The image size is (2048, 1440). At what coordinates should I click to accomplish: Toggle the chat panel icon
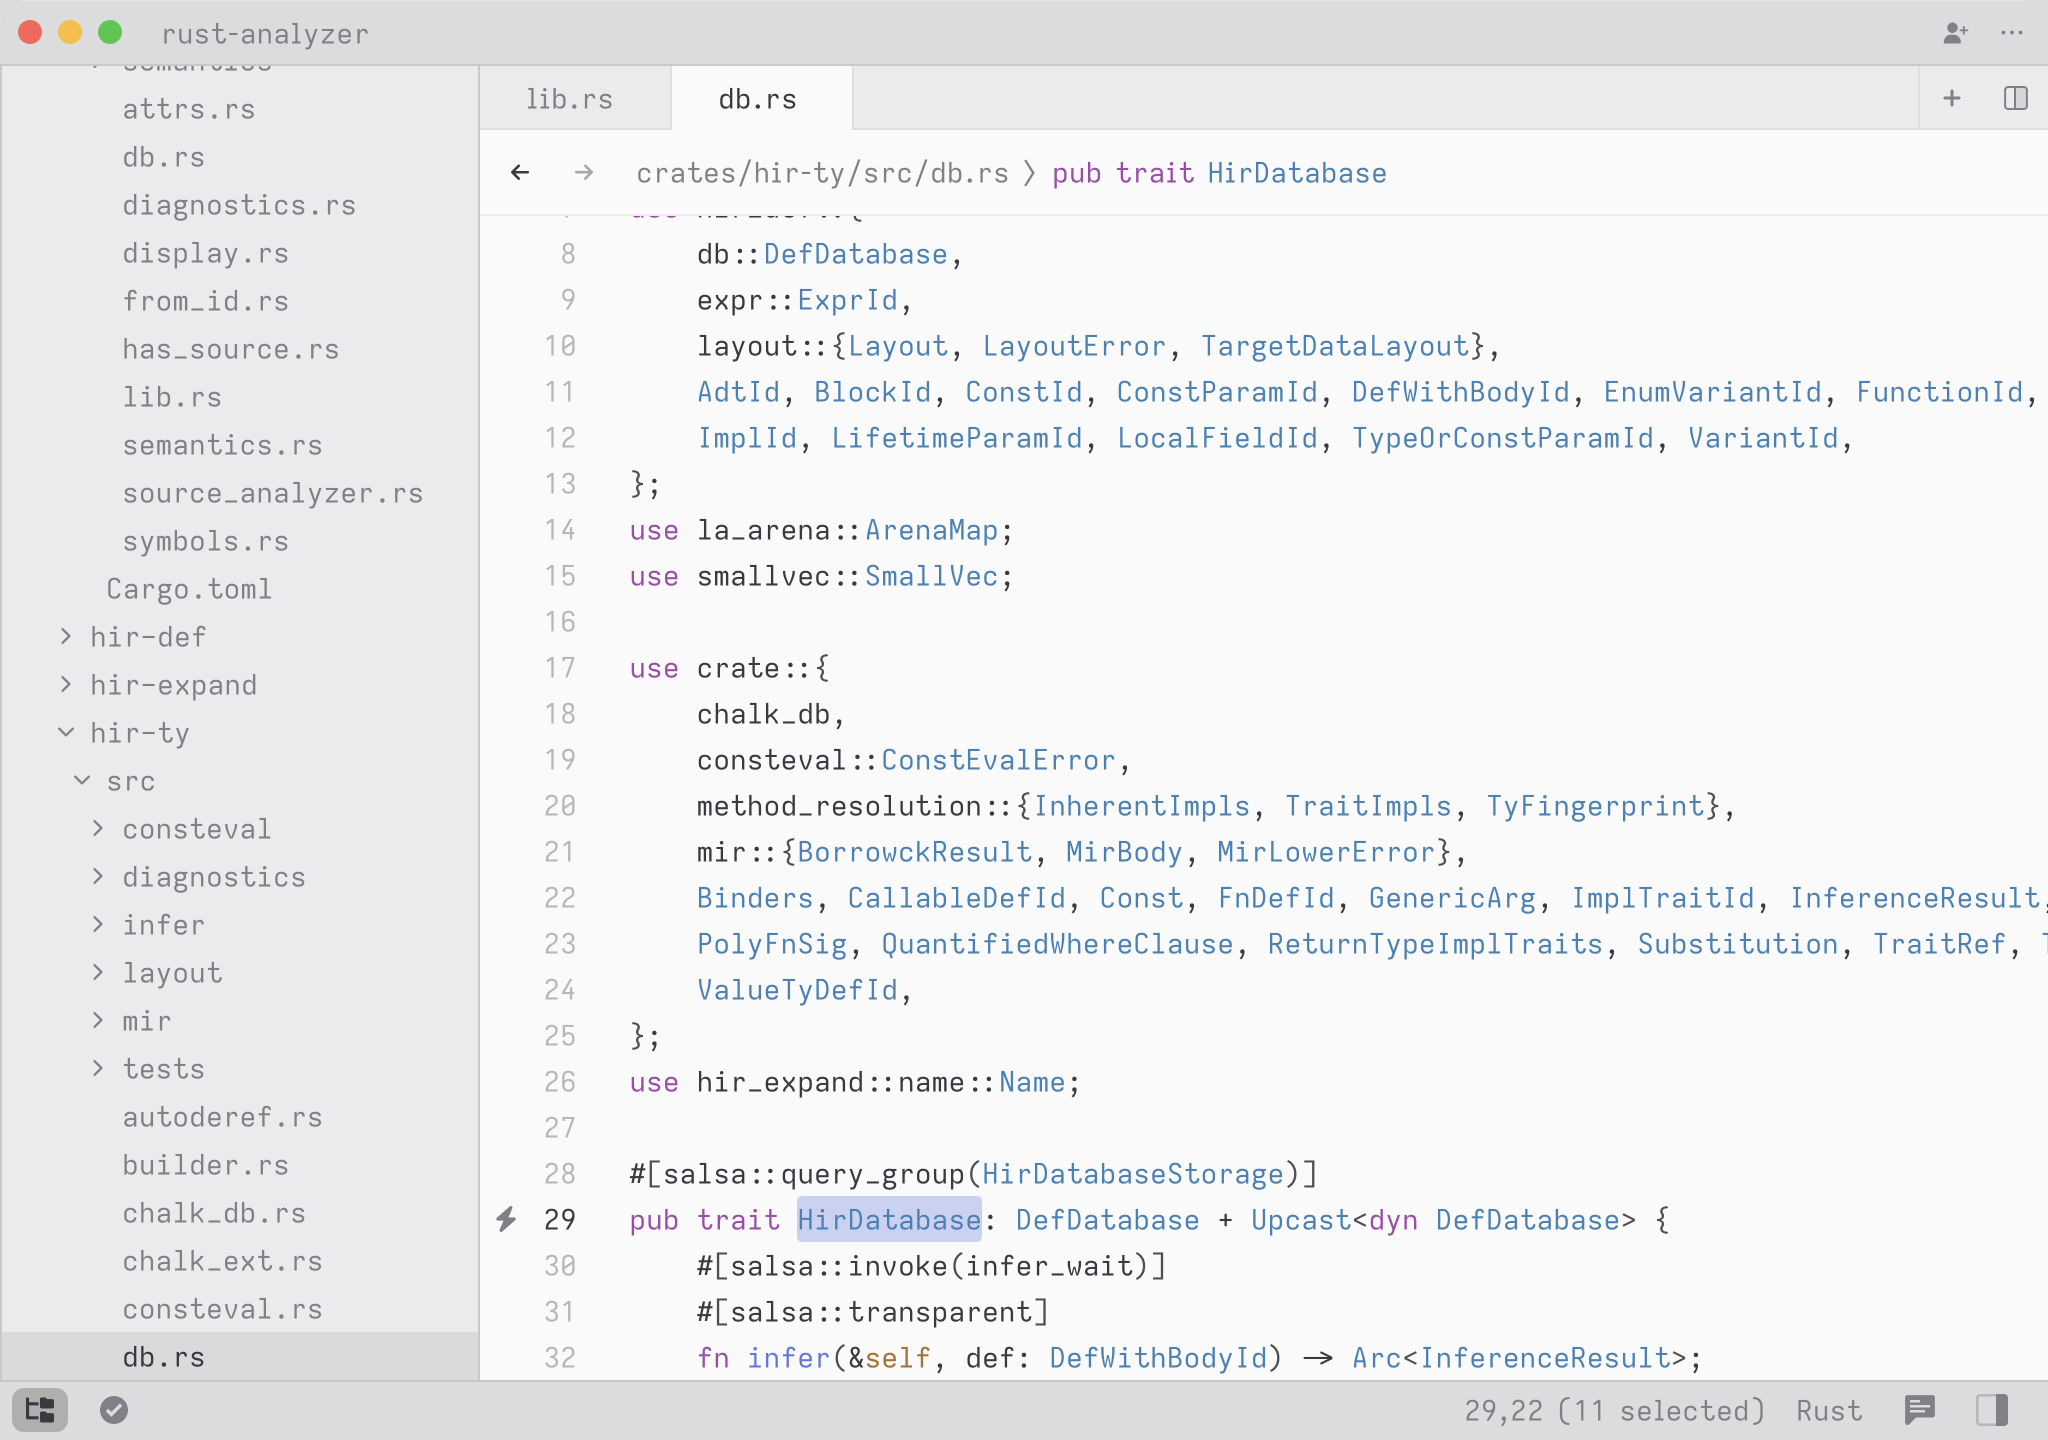pos(1919,1410)
